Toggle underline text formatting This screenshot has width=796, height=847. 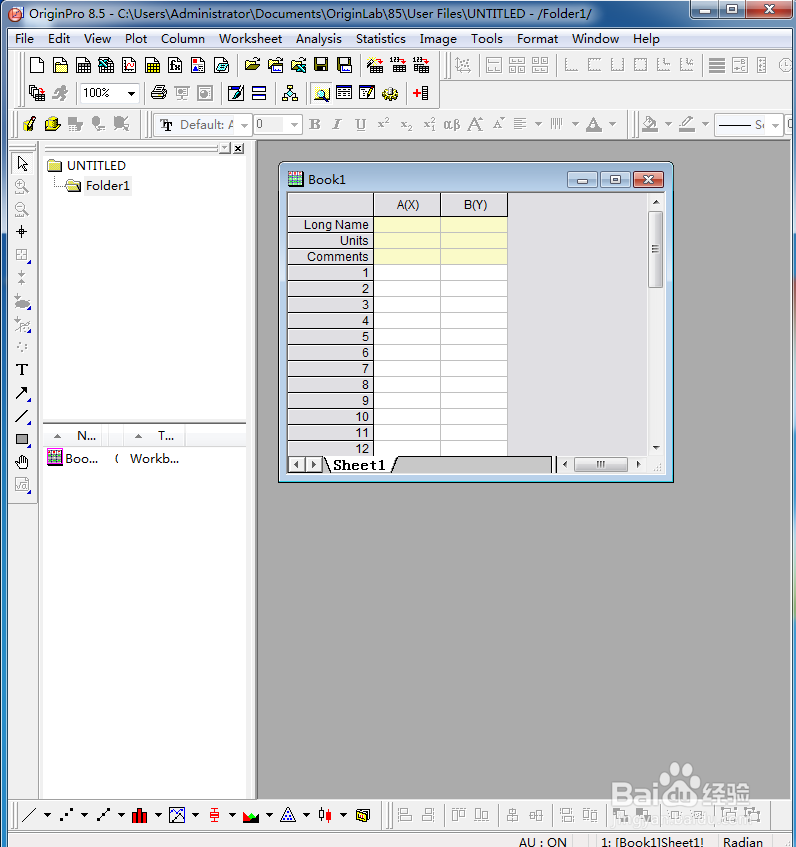click(x=360, y=125)
